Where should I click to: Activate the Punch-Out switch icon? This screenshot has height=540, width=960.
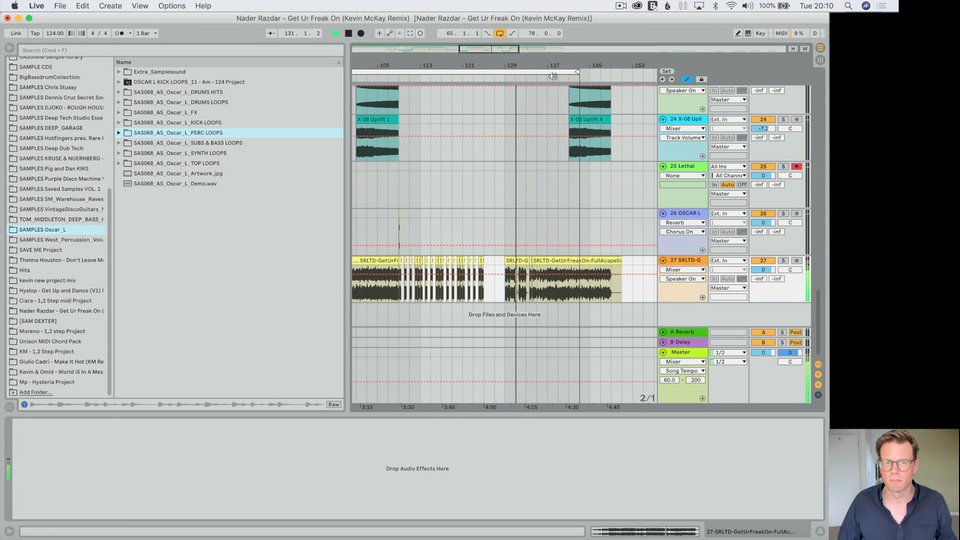click(512, 33)
